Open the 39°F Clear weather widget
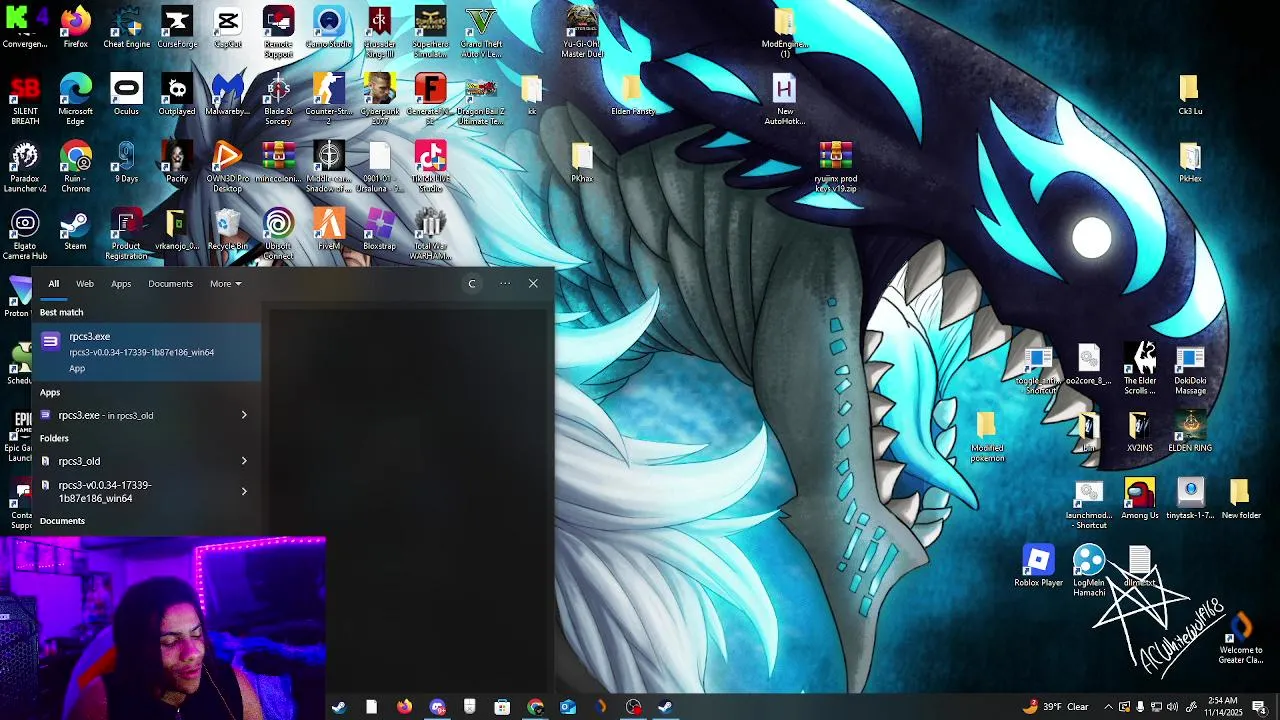1280x720 pixels. tap(1057, 707)
